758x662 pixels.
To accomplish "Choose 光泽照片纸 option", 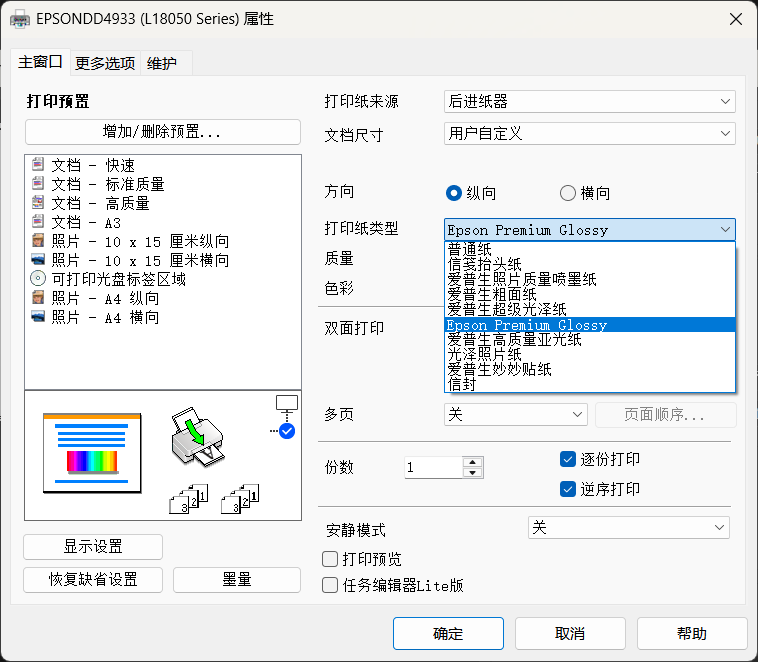I will coord(590,354).
